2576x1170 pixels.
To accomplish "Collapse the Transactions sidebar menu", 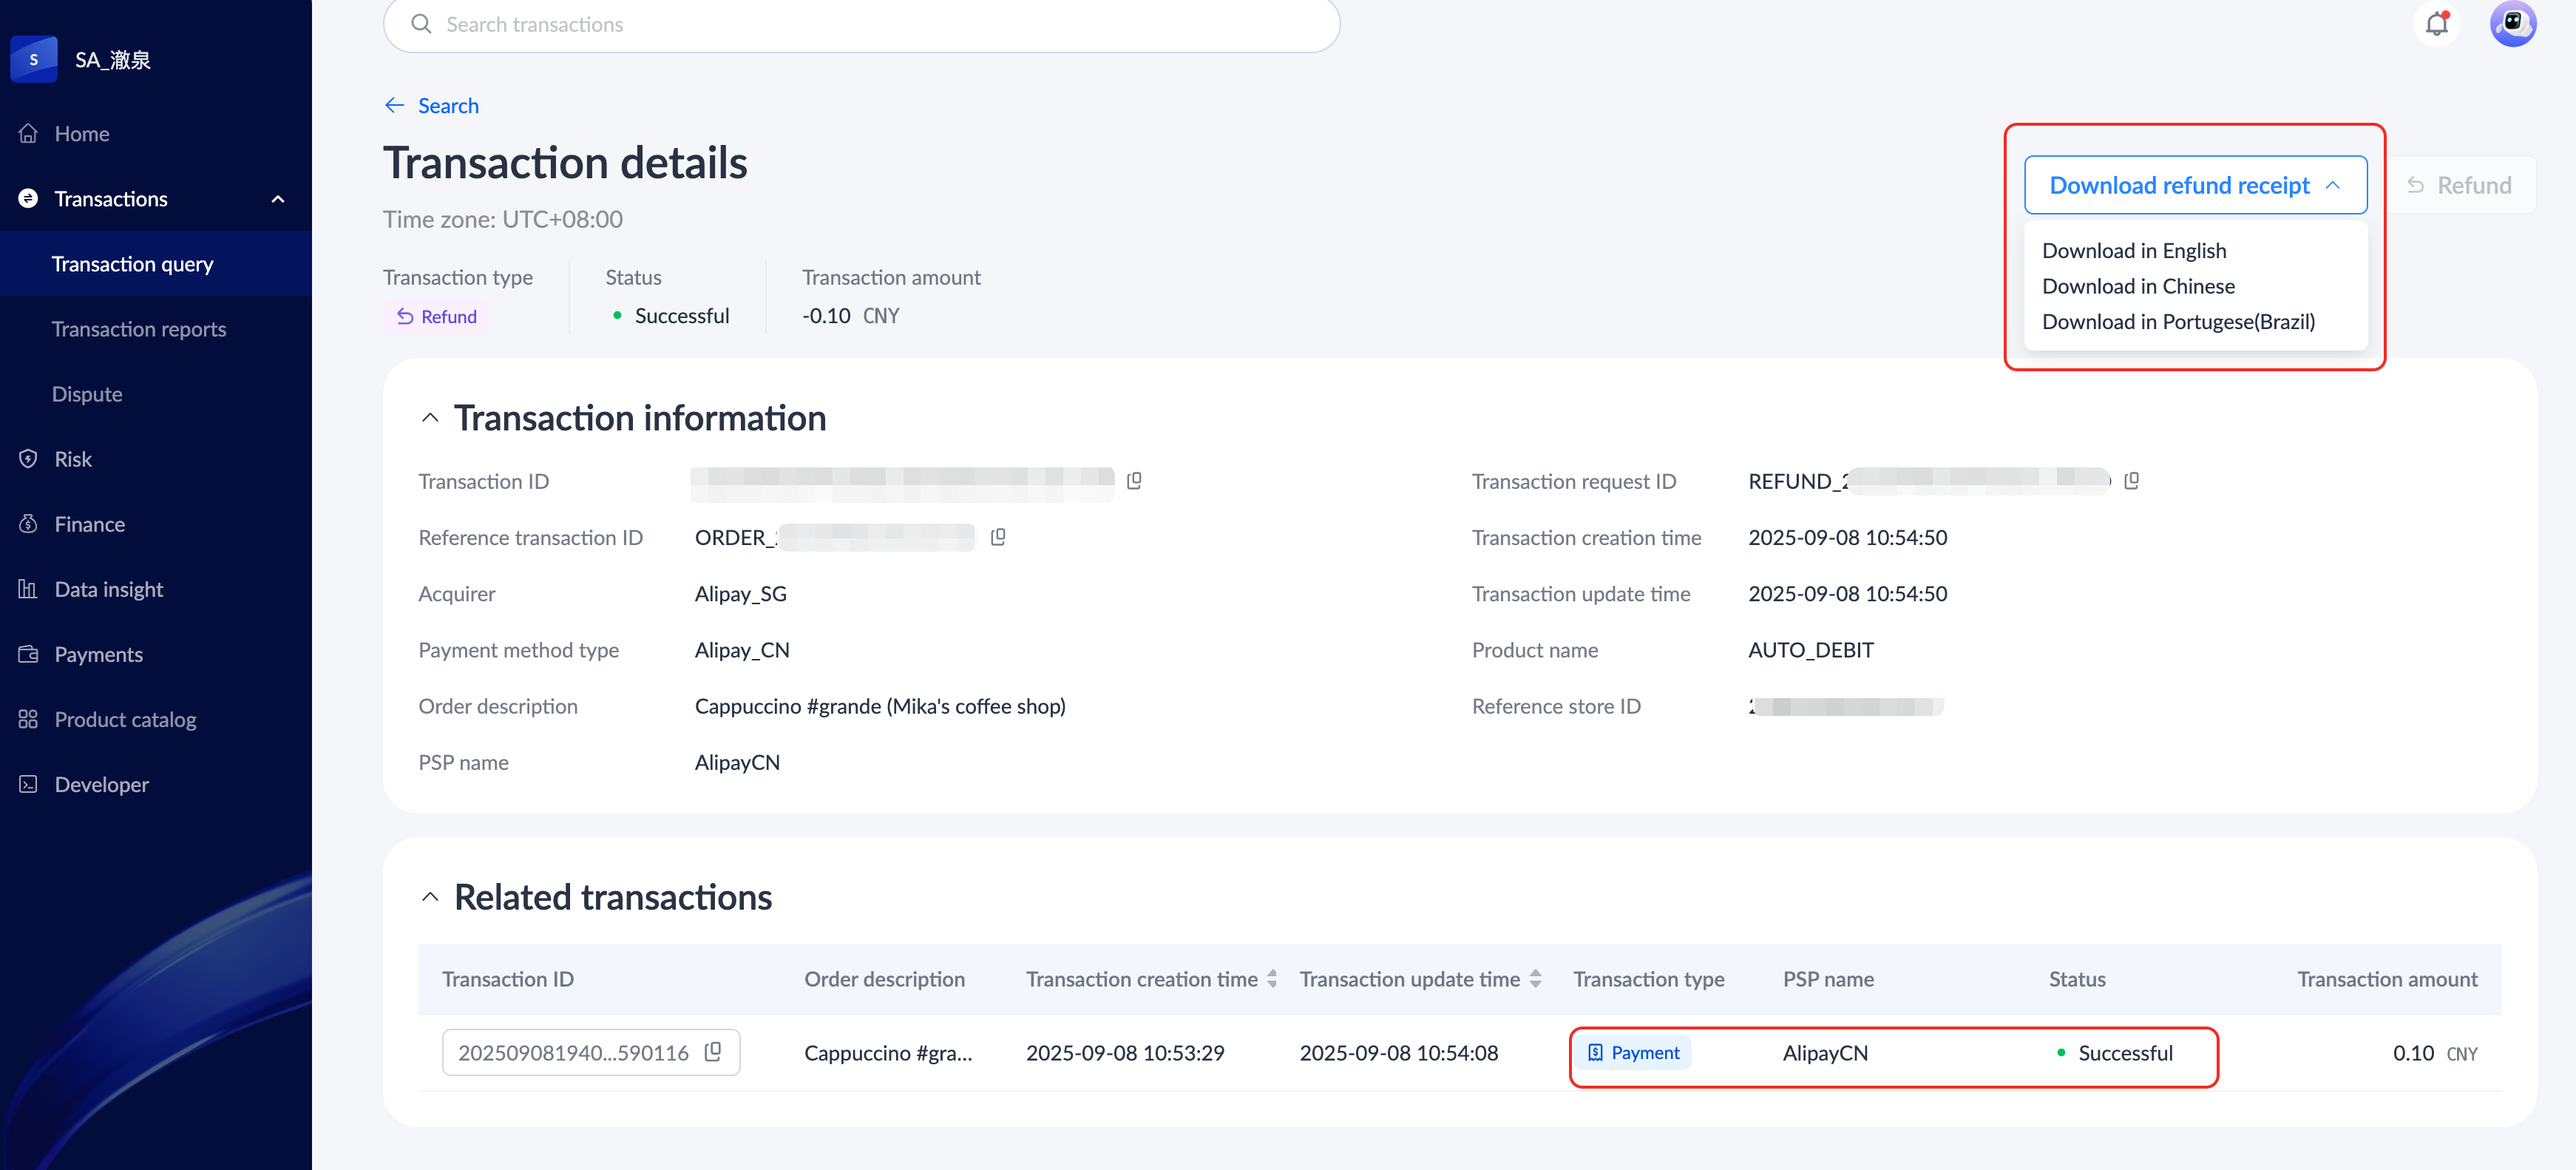I will pos(278,199).
